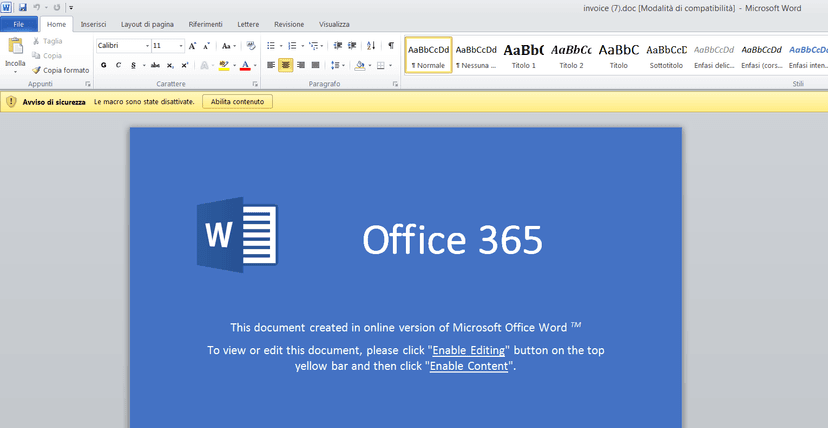Click the 'Enable Editing' underlined text
Image resolution: width=828 pixels, height=428 pixels.
(x=468, y=350)
